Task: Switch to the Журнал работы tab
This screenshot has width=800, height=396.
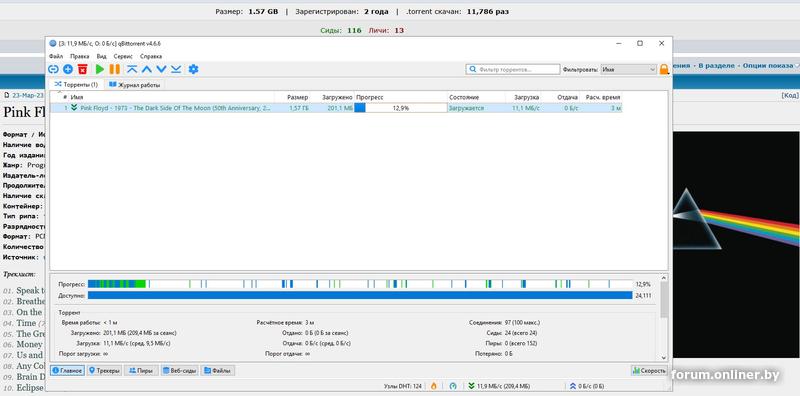Action: [135, 84]
